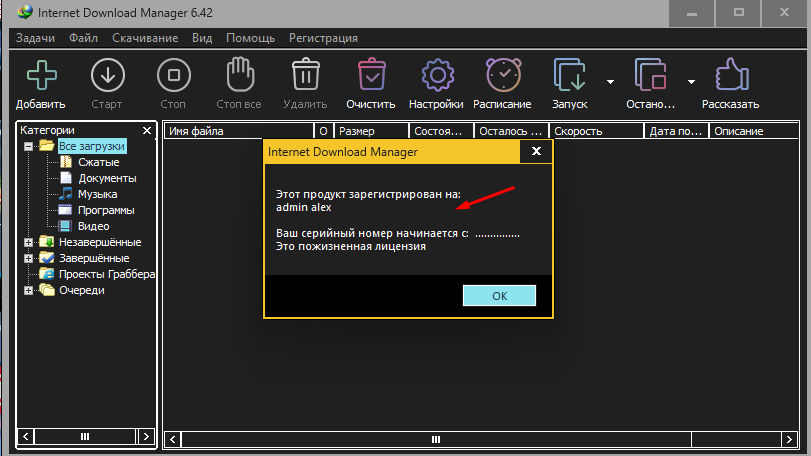
Task: Open the Файл menu
Action: pos(83,38)
